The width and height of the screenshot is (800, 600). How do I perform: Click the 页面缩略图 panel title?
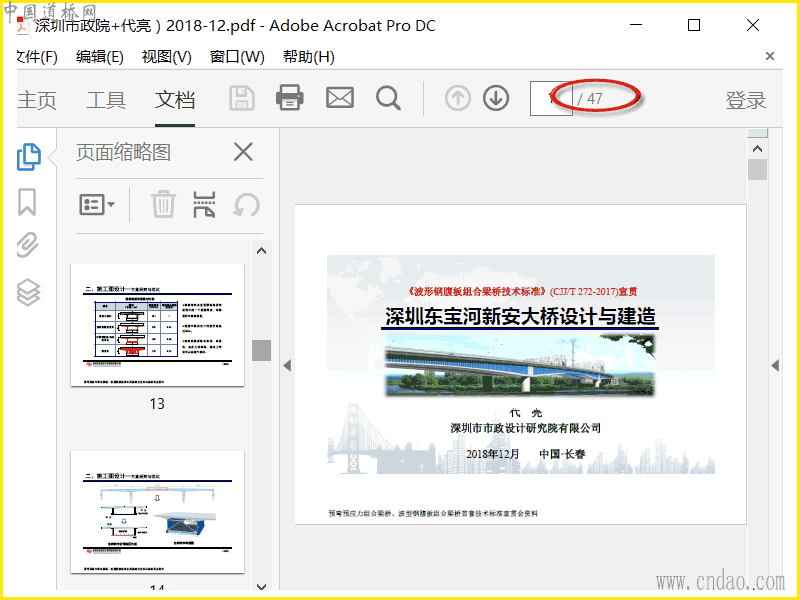pos(123,152)
